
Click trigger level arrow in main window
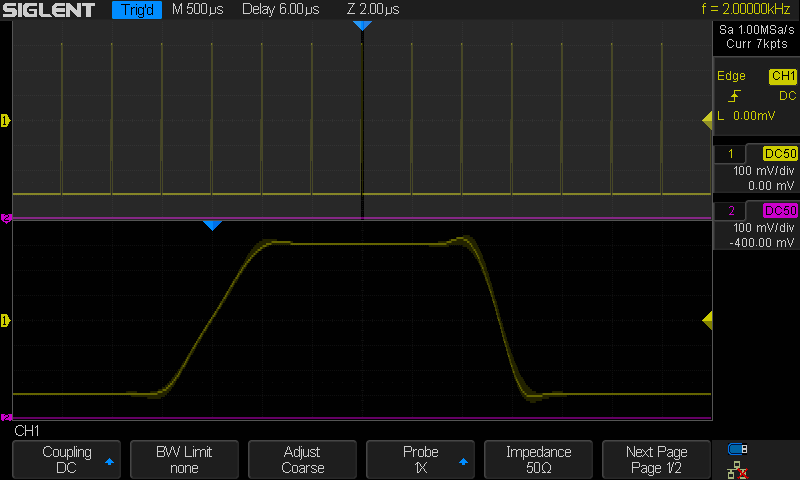click(x=707, y=120)
